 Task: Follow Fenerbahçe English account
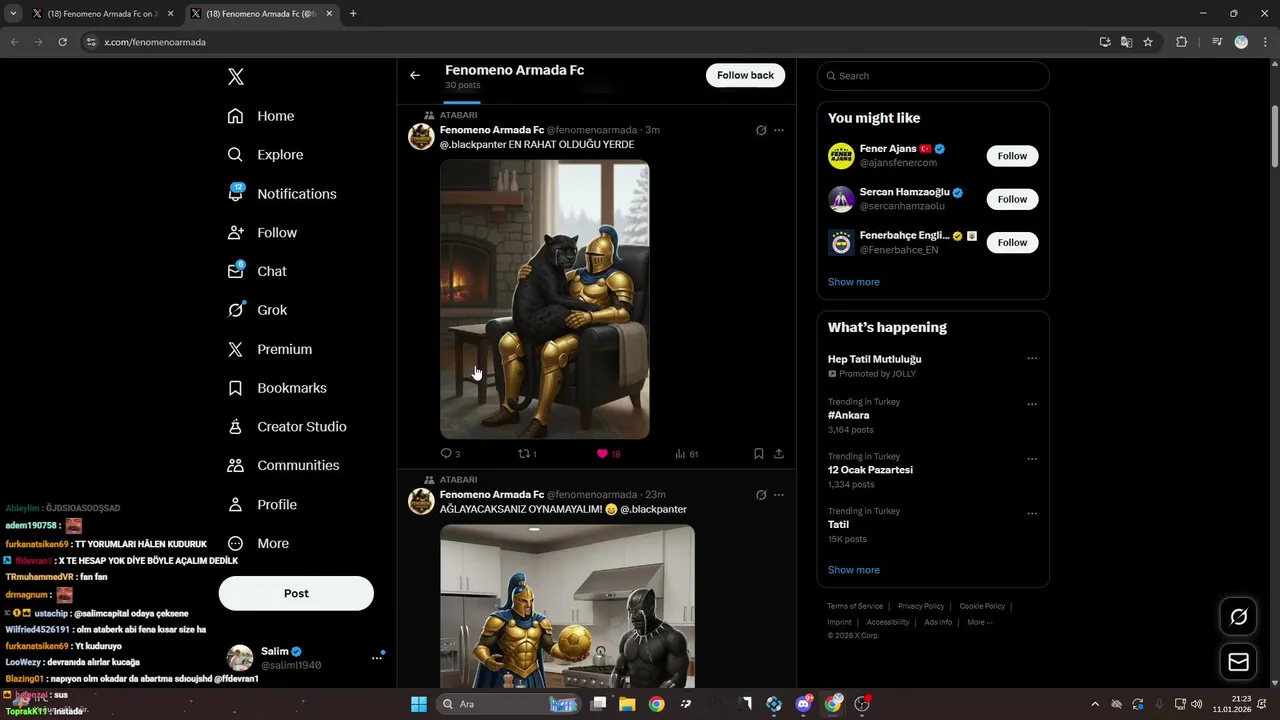pos(1012,242)
